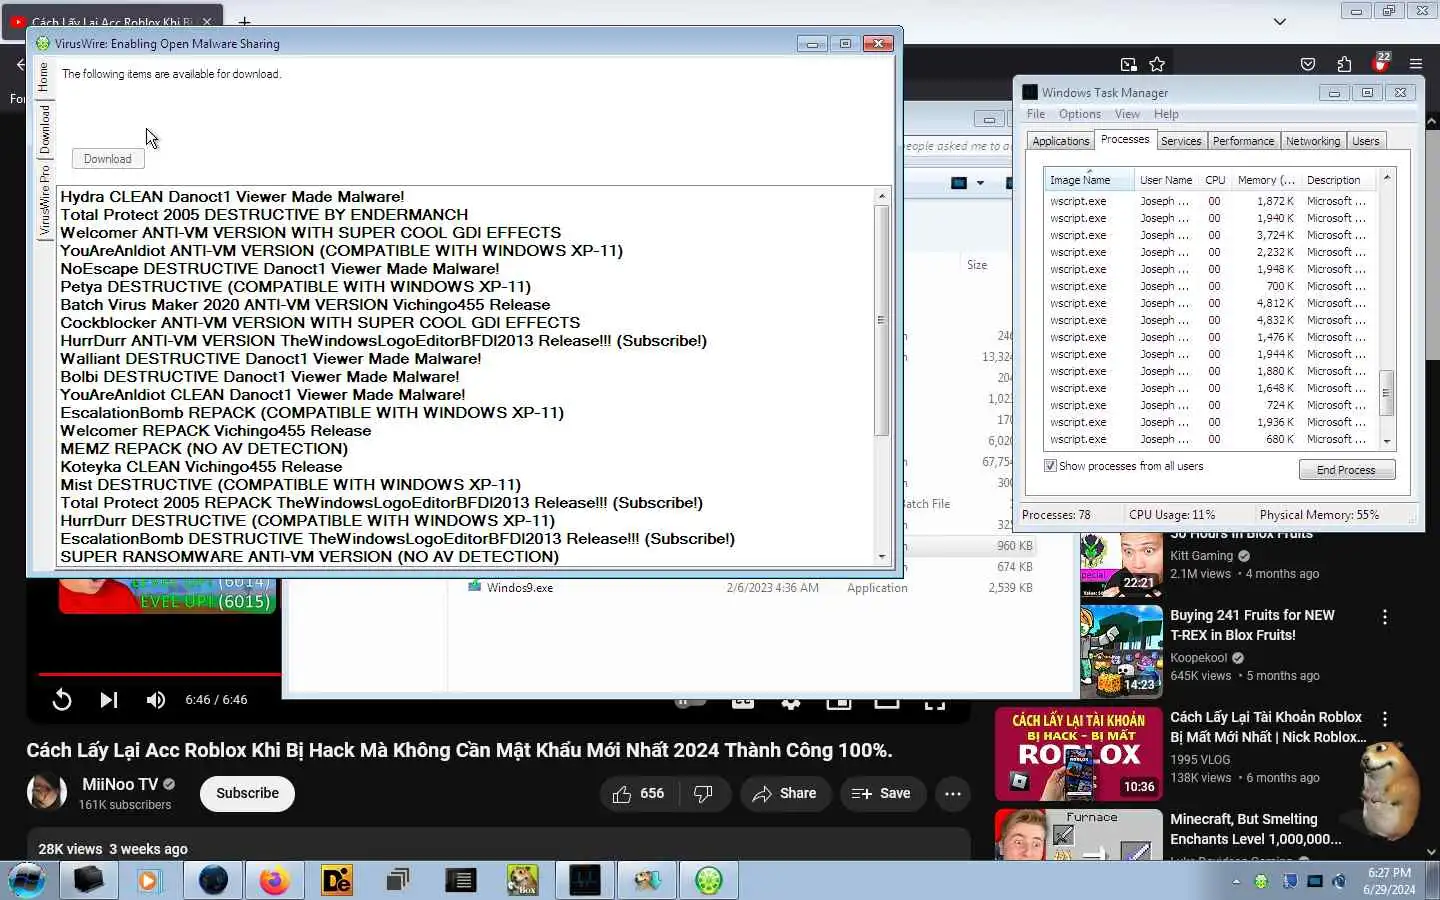Select Koteyka CLEAN Vichingo455 Release list item

[201, 467]
